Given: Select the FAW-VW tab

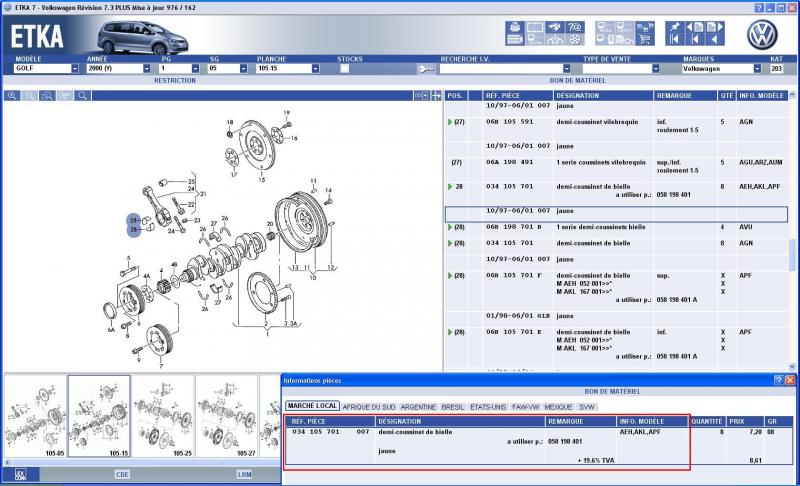Looking at the screenshot, I should pyautogui.click(x=526, y=407).
